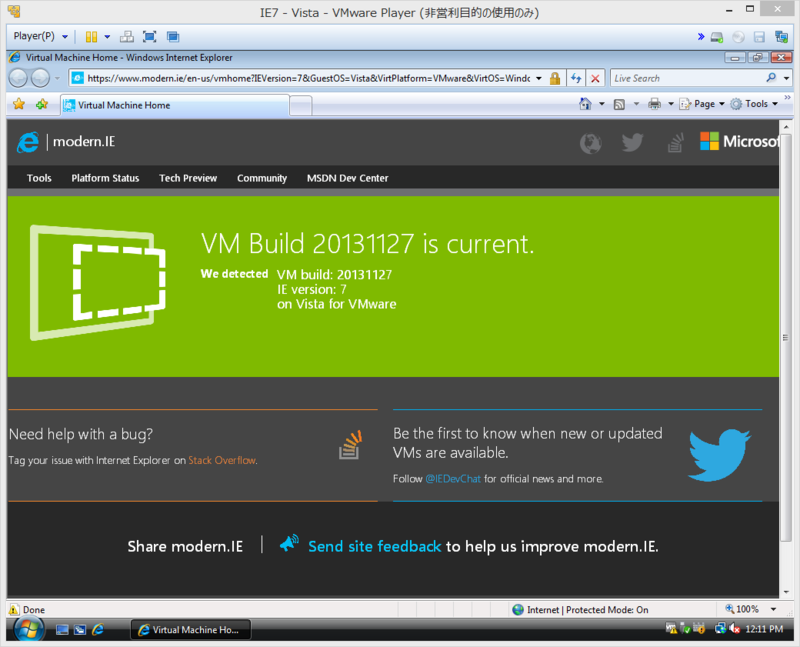Expand the Print button dropdown arrow

[671, 104]
